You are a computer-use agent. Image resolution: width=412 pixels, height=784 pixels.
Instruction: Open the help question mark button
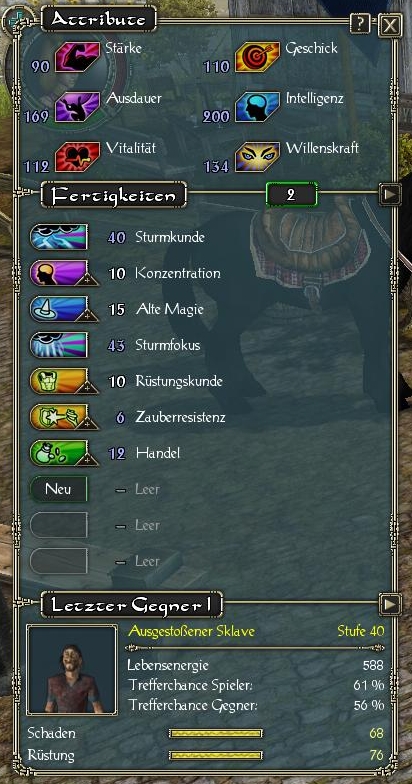[x=360, y=23]
